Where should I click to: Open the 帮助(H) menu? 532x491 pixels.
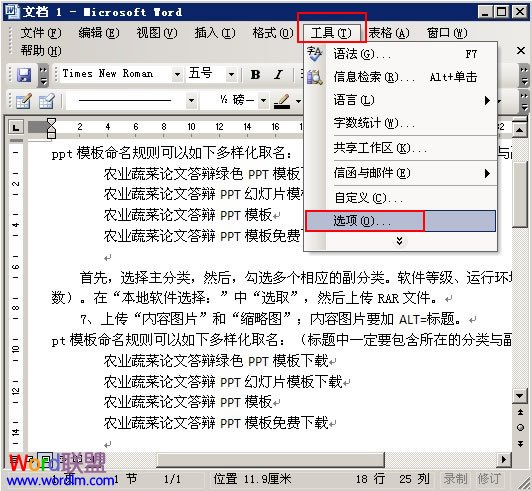[41, 51]
